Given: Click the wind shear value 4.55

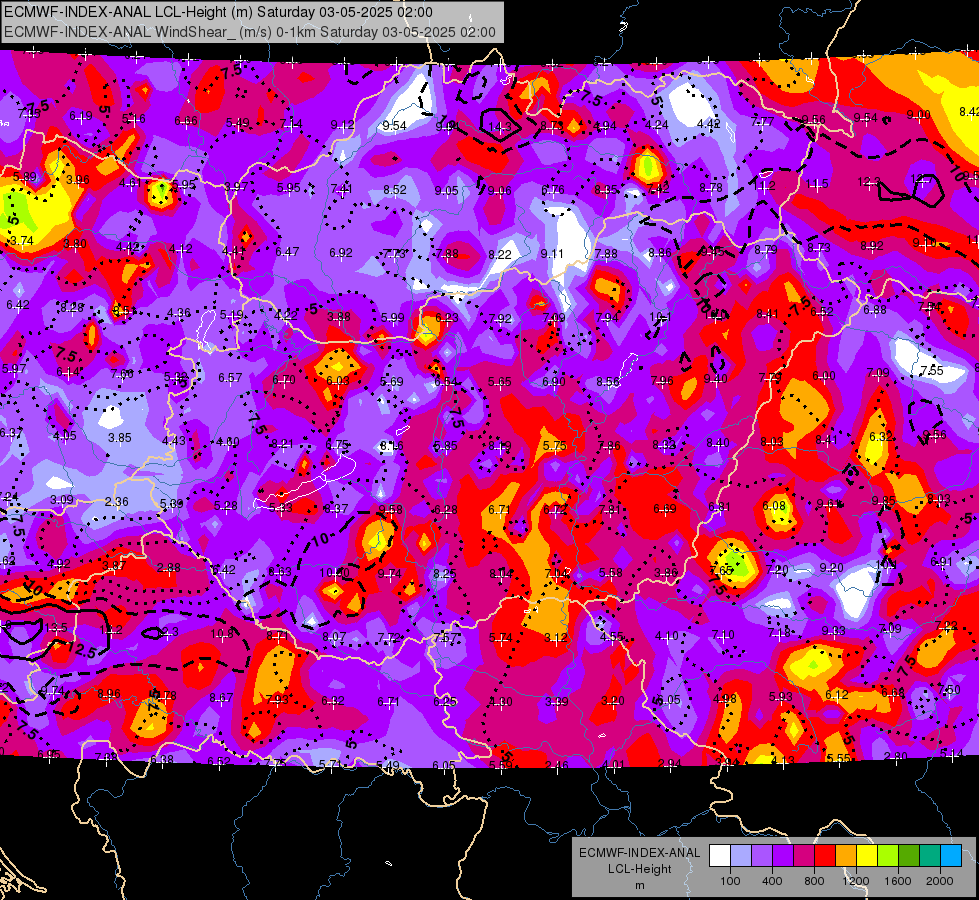Looking at the screenshot, I should (611, 636).
